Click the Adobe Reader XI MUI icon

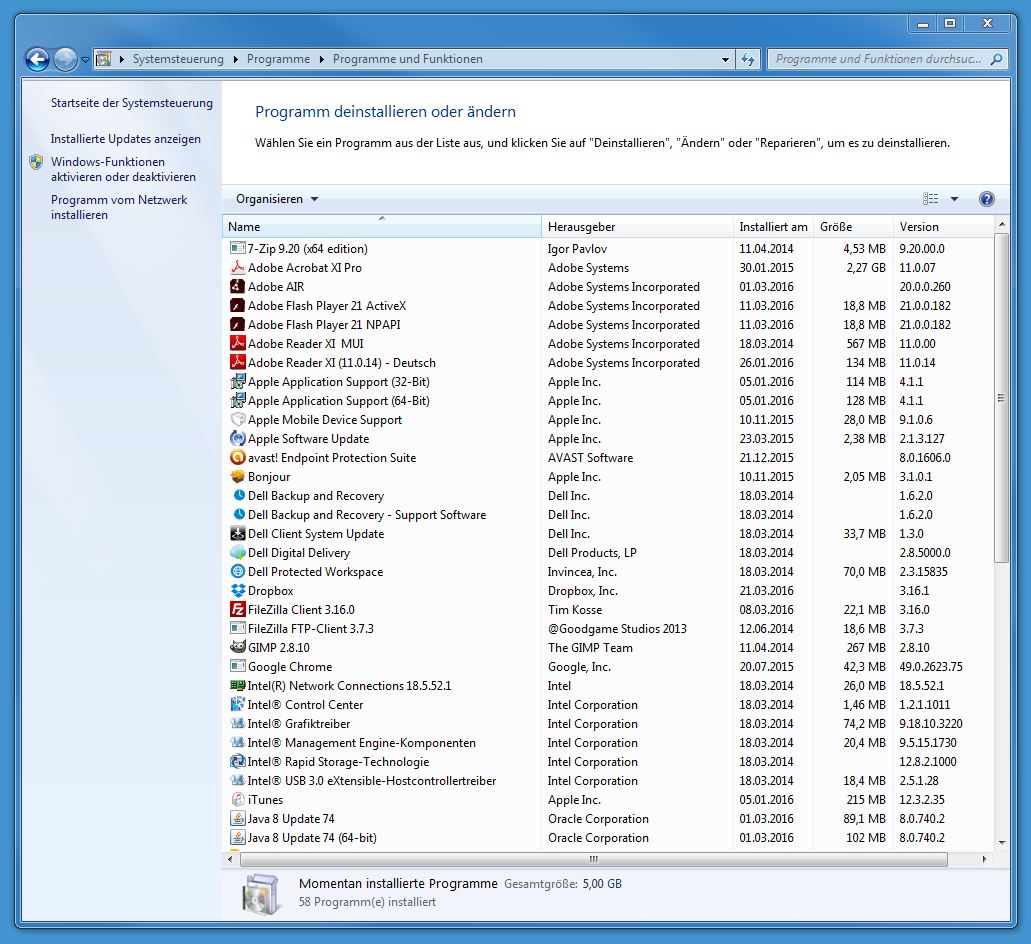pos(237,343)
